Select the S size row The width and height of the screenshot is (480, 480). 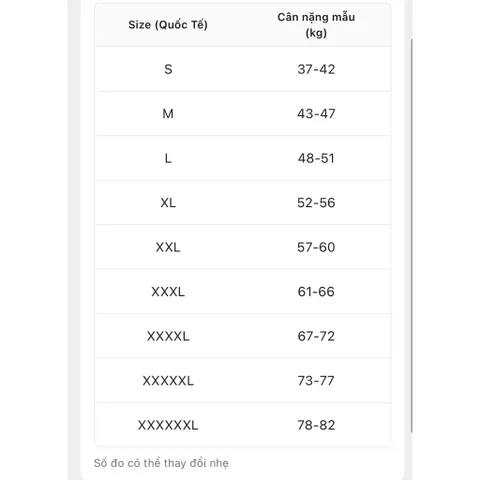(x=243, y=69)
